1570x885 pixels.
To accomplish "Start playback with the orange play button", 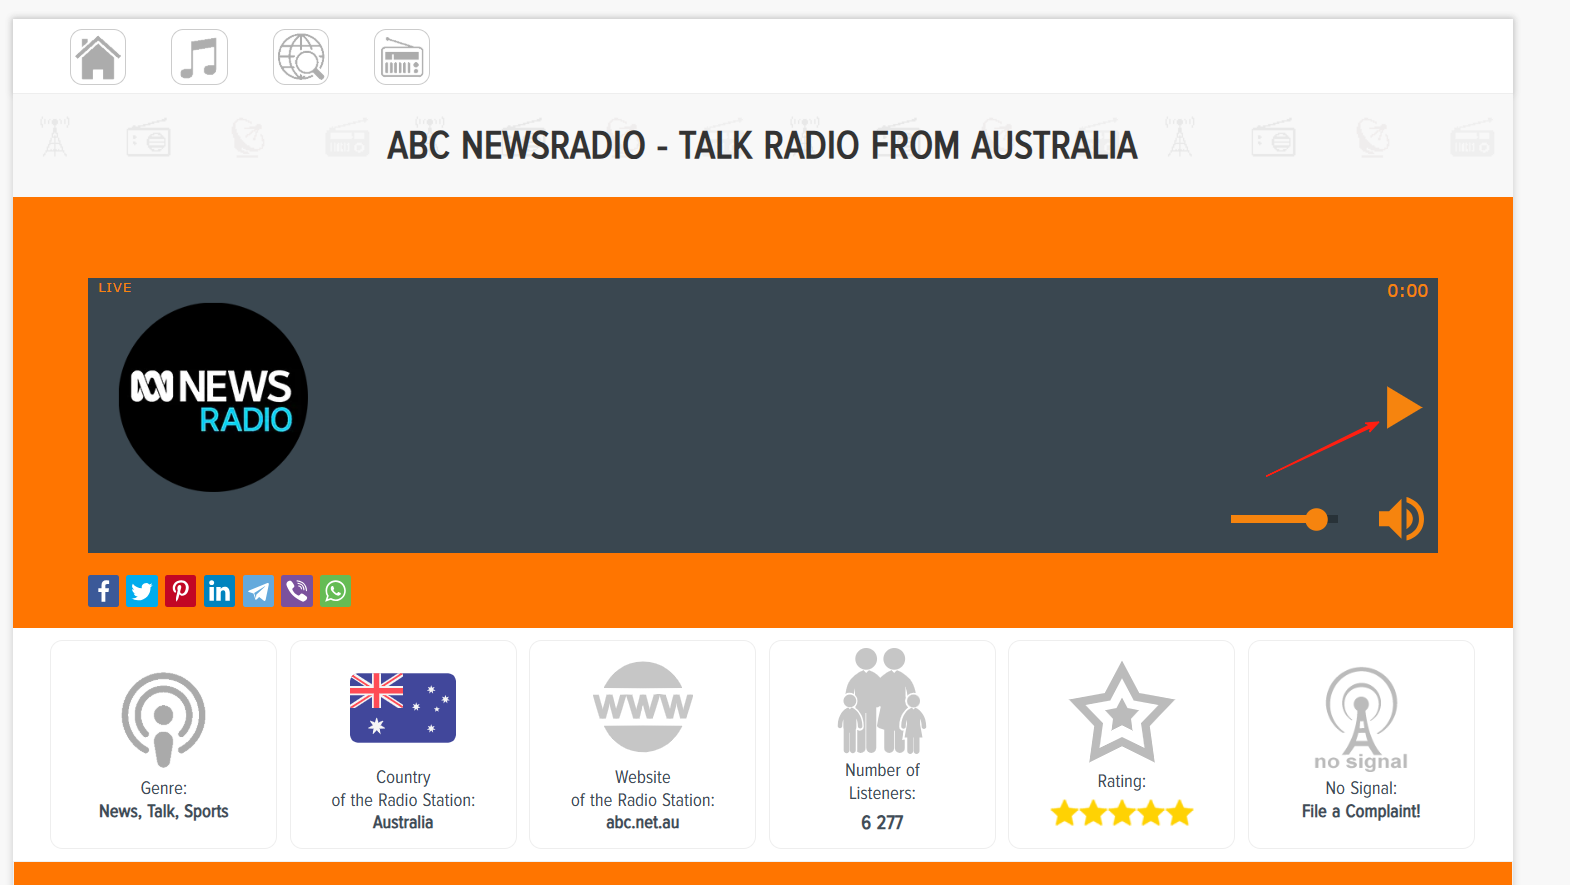I will pyautogui.click(x=1403, y=407).
